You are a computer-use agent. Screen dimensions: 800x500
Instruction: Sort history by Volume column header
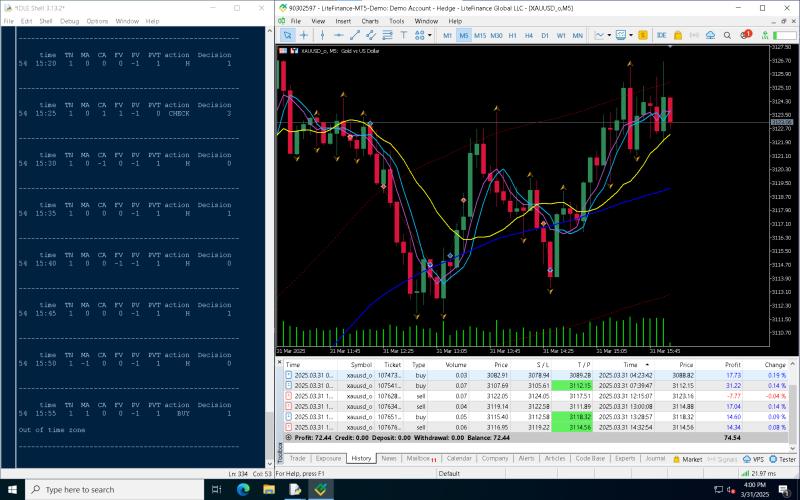[456, 365]
